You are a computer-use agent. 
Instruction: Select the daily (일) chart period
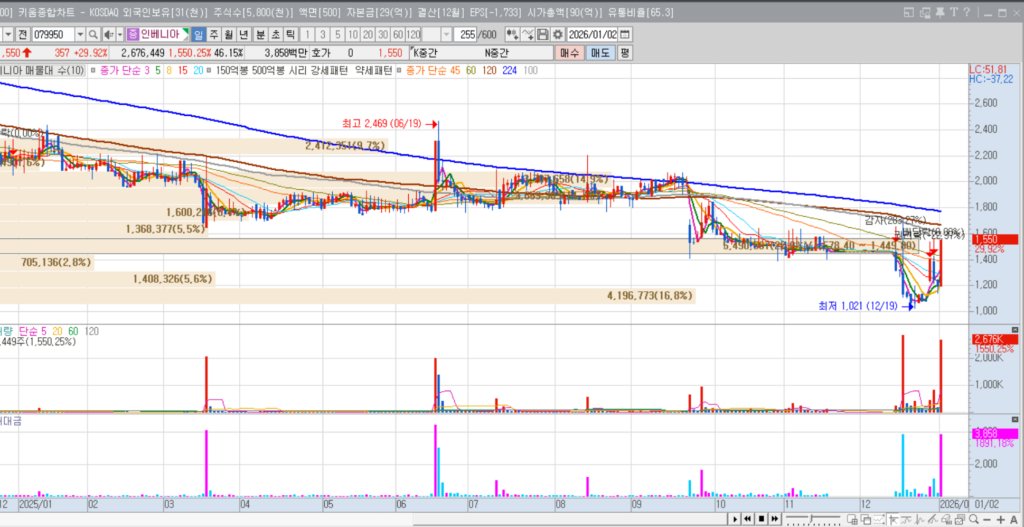(199, 34)
